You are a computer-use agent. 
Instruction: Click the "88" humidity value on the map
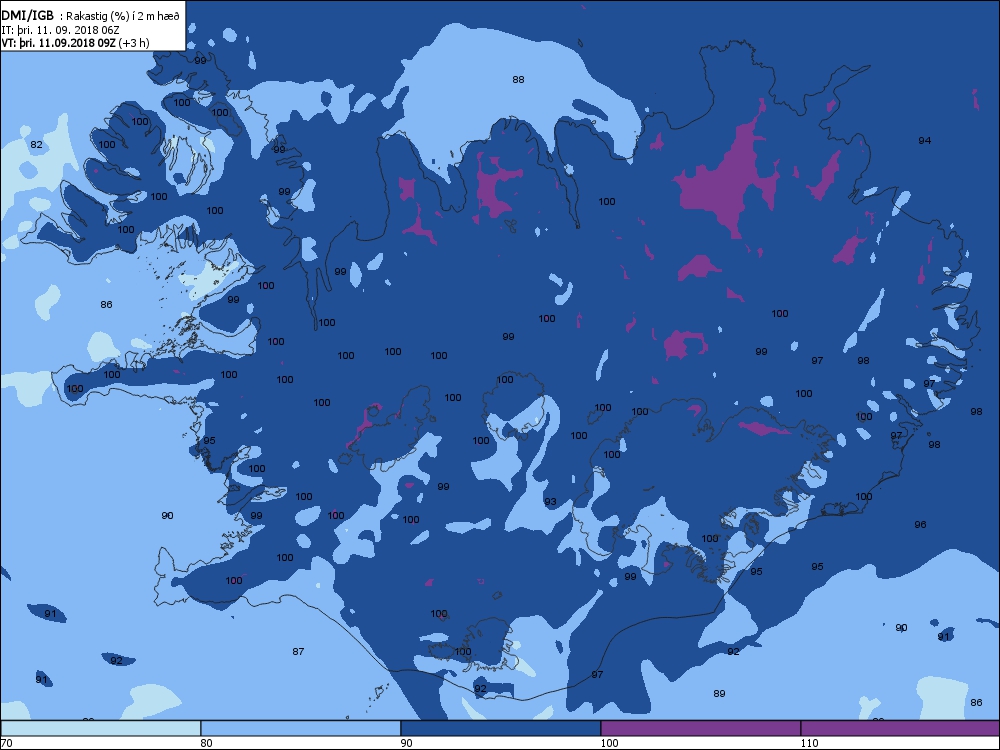coord(518,80)
